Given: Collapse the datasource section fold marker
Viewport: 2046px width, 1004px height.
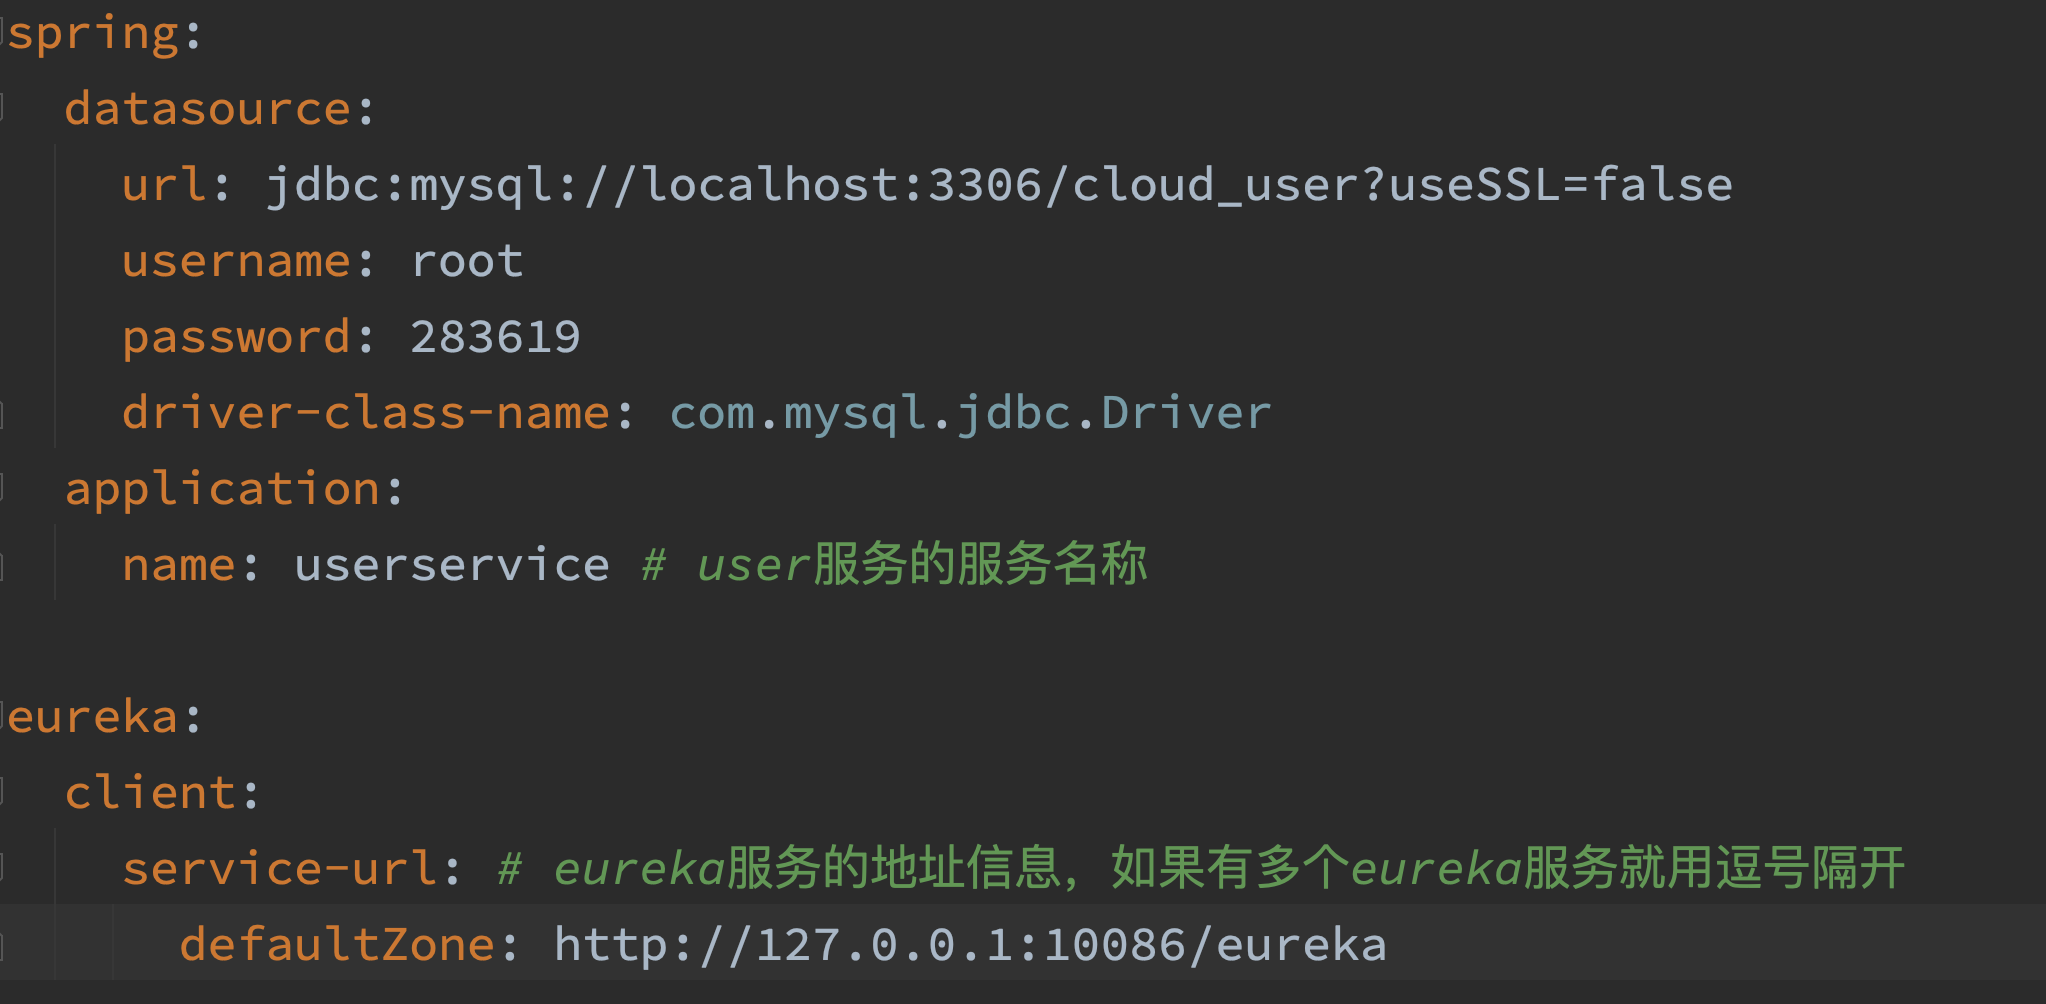Looking at the screenshot, I should coord(4,108).
